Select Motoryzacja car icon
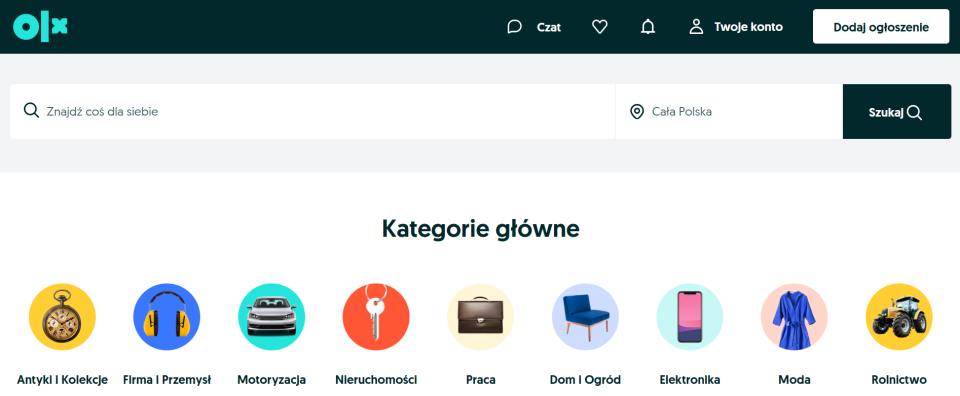This screenshot has height=396, width=960. (271, 317)
